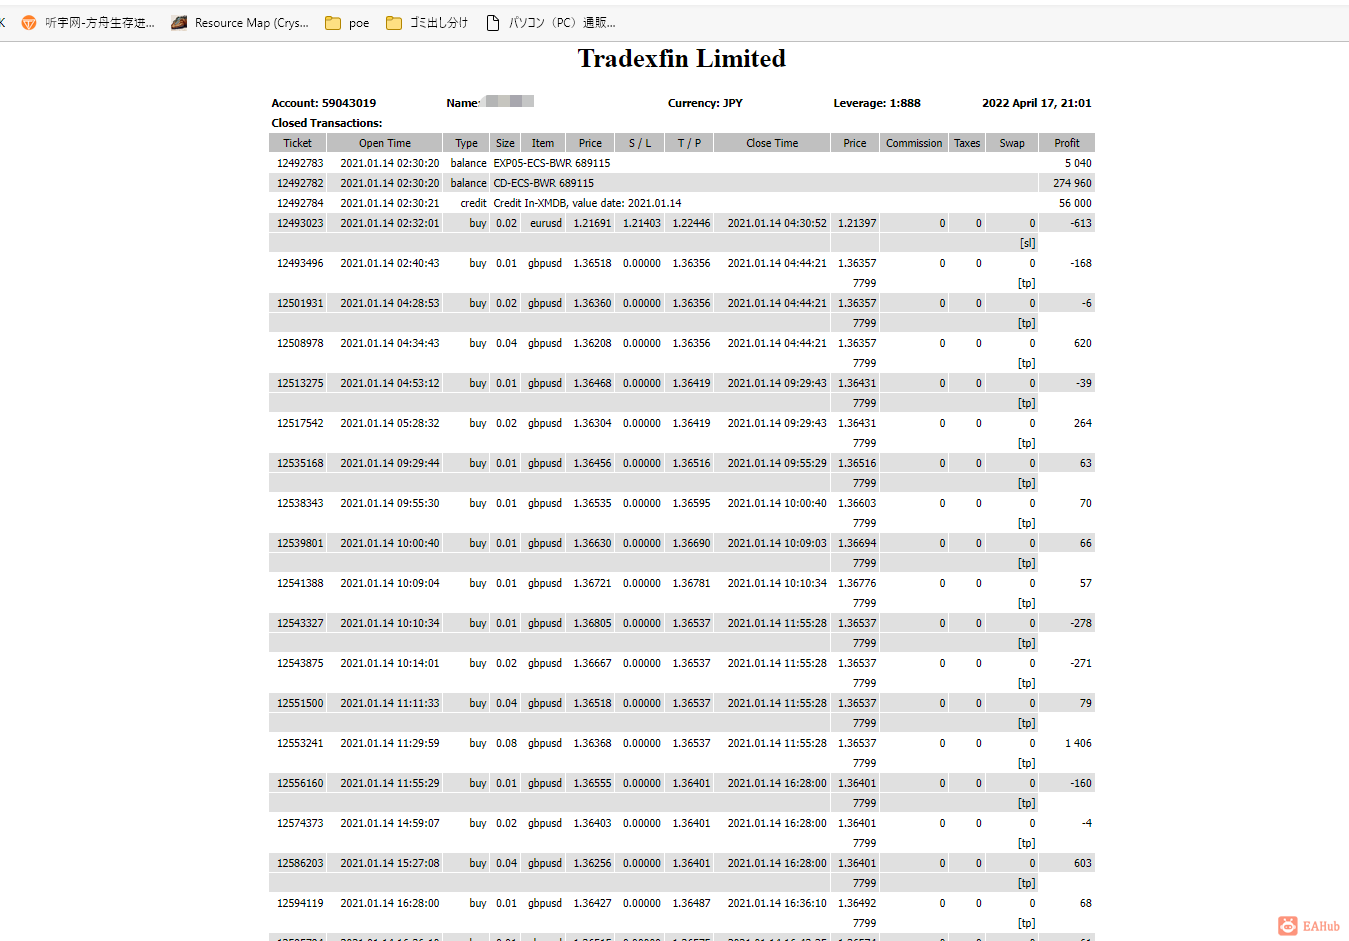Select ticket number 12492782
Image resolution: width=1349 pixels, height=941 pixels.
tap(300, 183)
